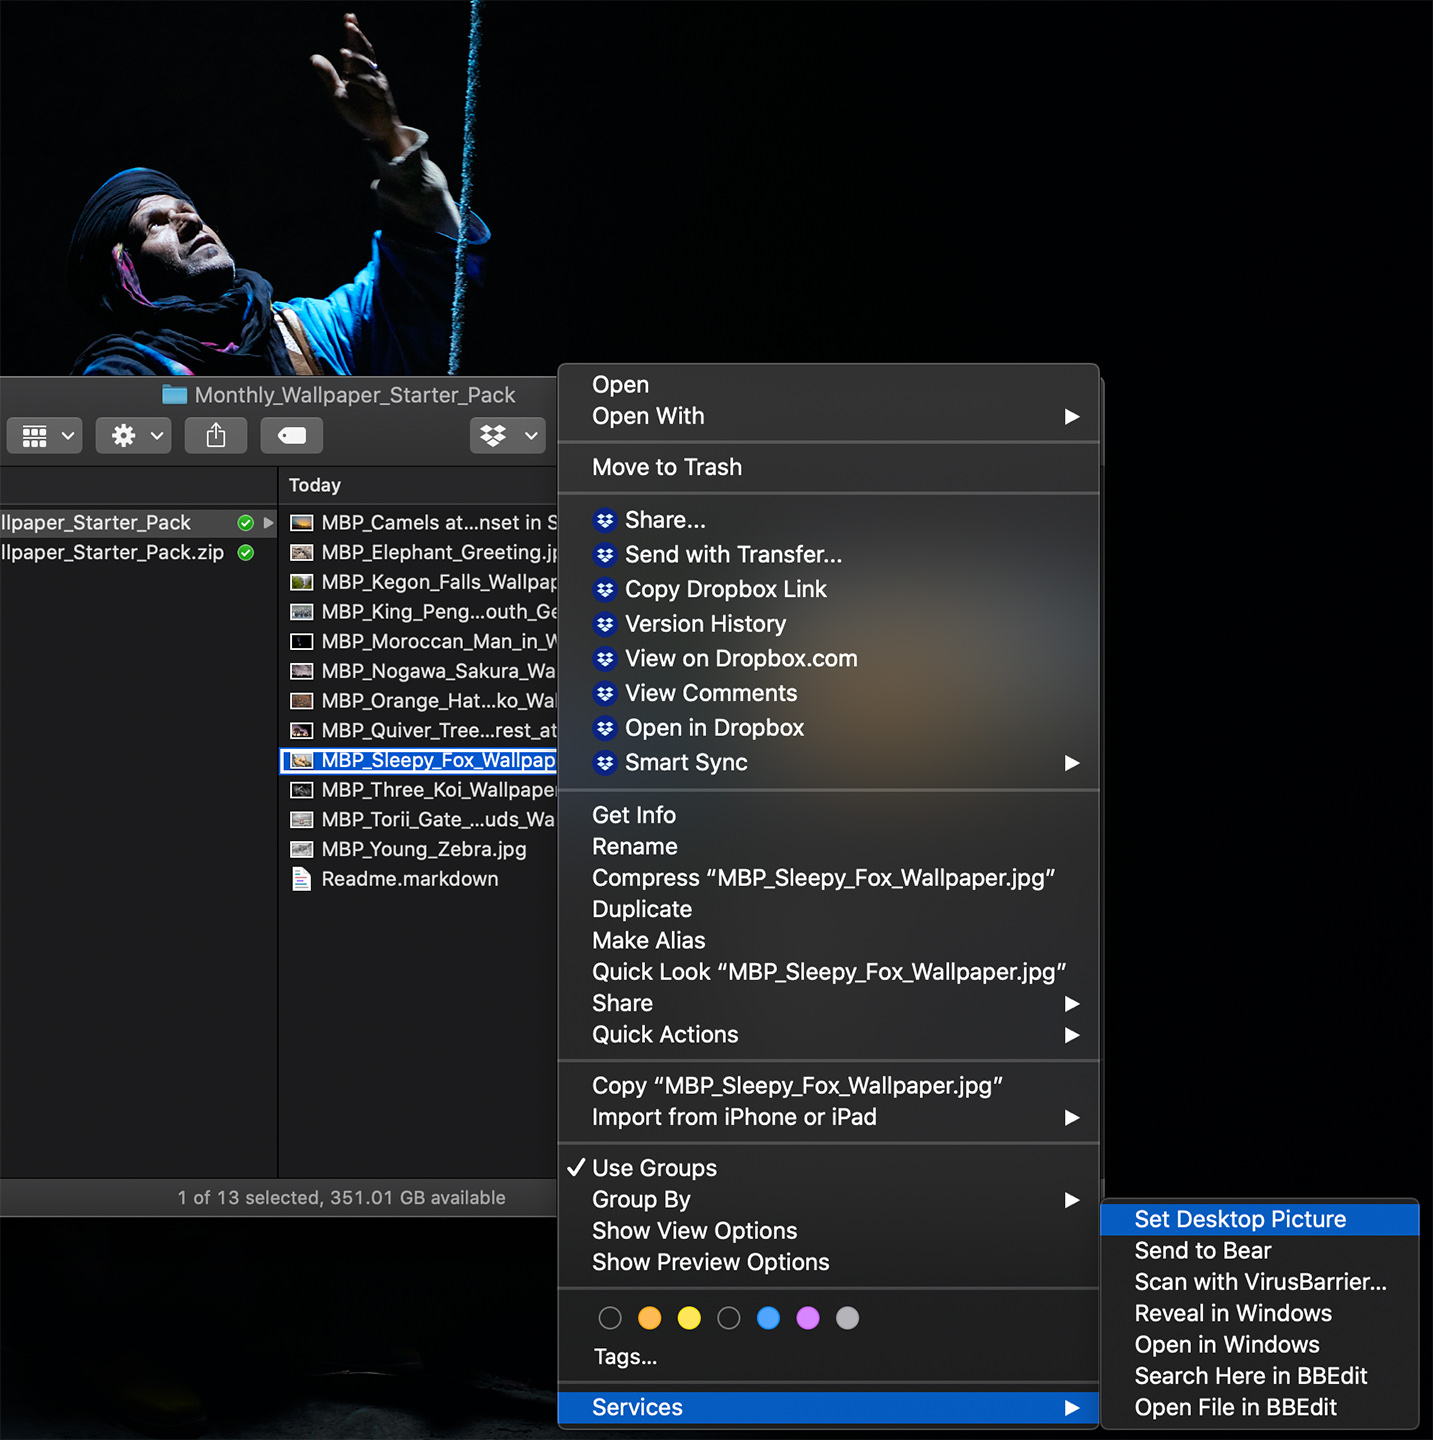Toggle the Use Groups checkmark option

(654, 1168)
